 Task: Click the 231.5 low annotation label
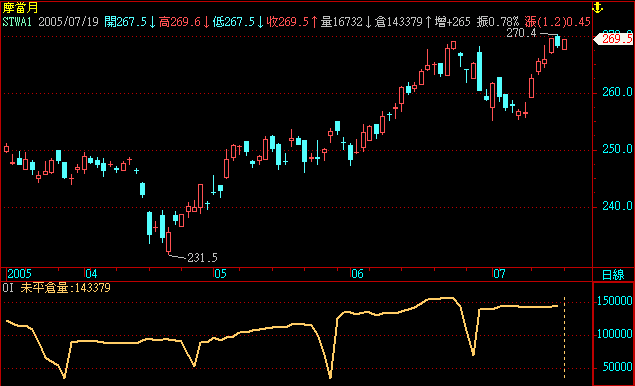[x=202, y=258]
